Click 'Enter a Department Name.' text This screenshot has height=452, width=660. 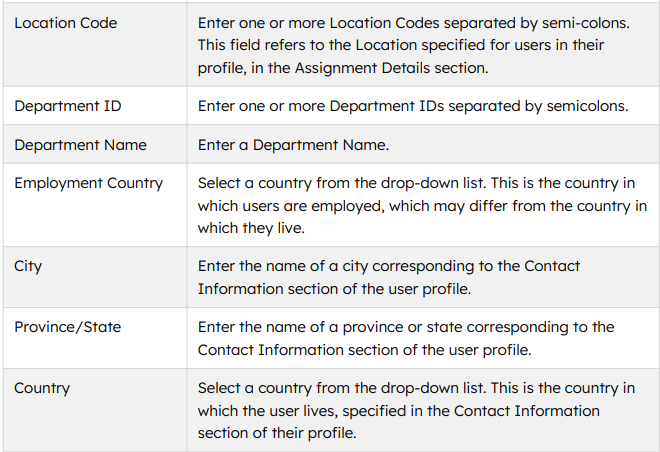tap(293, 145)
